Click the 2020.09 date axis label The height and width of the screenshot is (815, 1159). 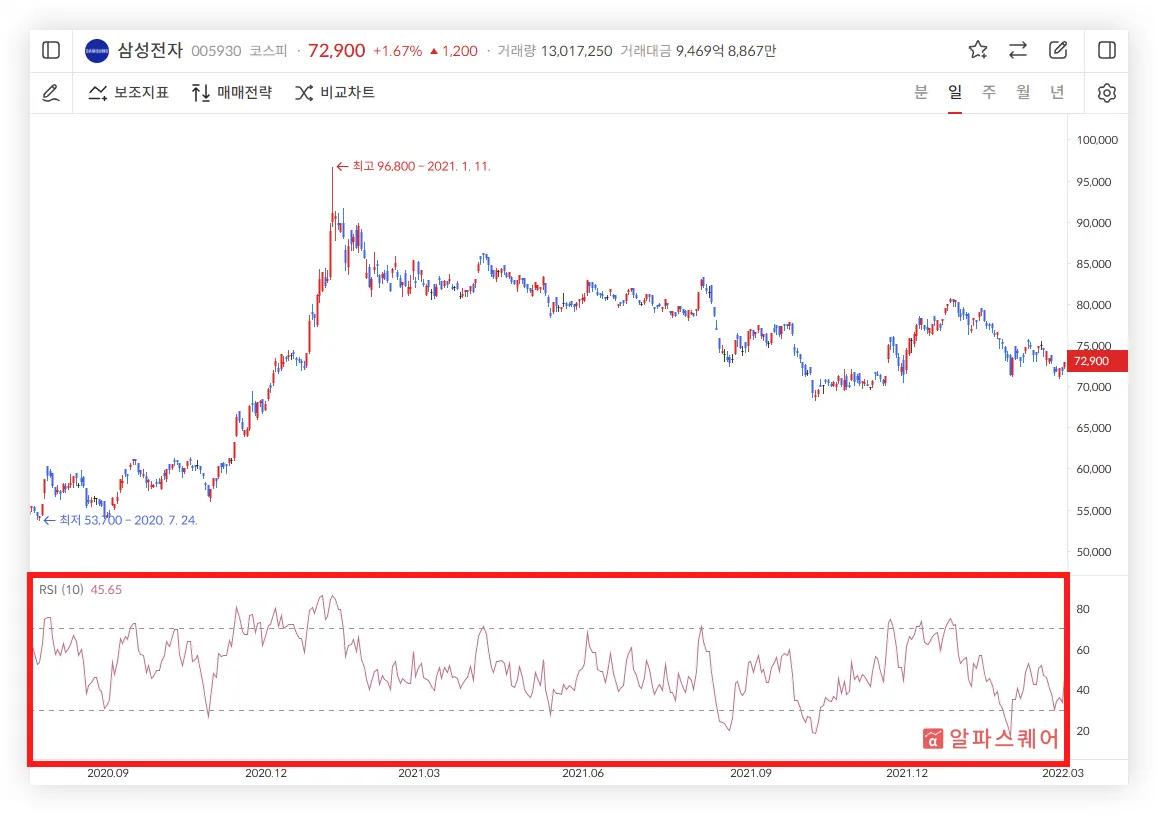point(108,773)
